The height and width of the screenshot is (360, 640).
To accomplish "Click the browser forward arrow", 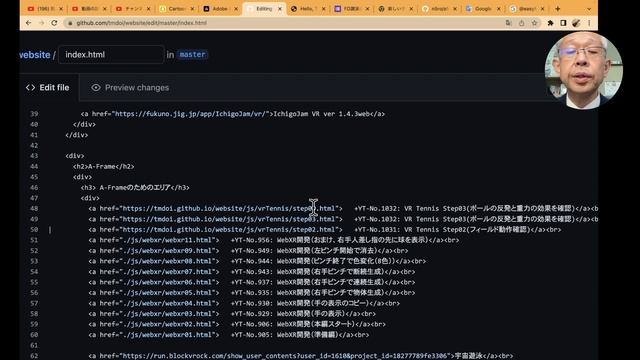I will point(41,23).
